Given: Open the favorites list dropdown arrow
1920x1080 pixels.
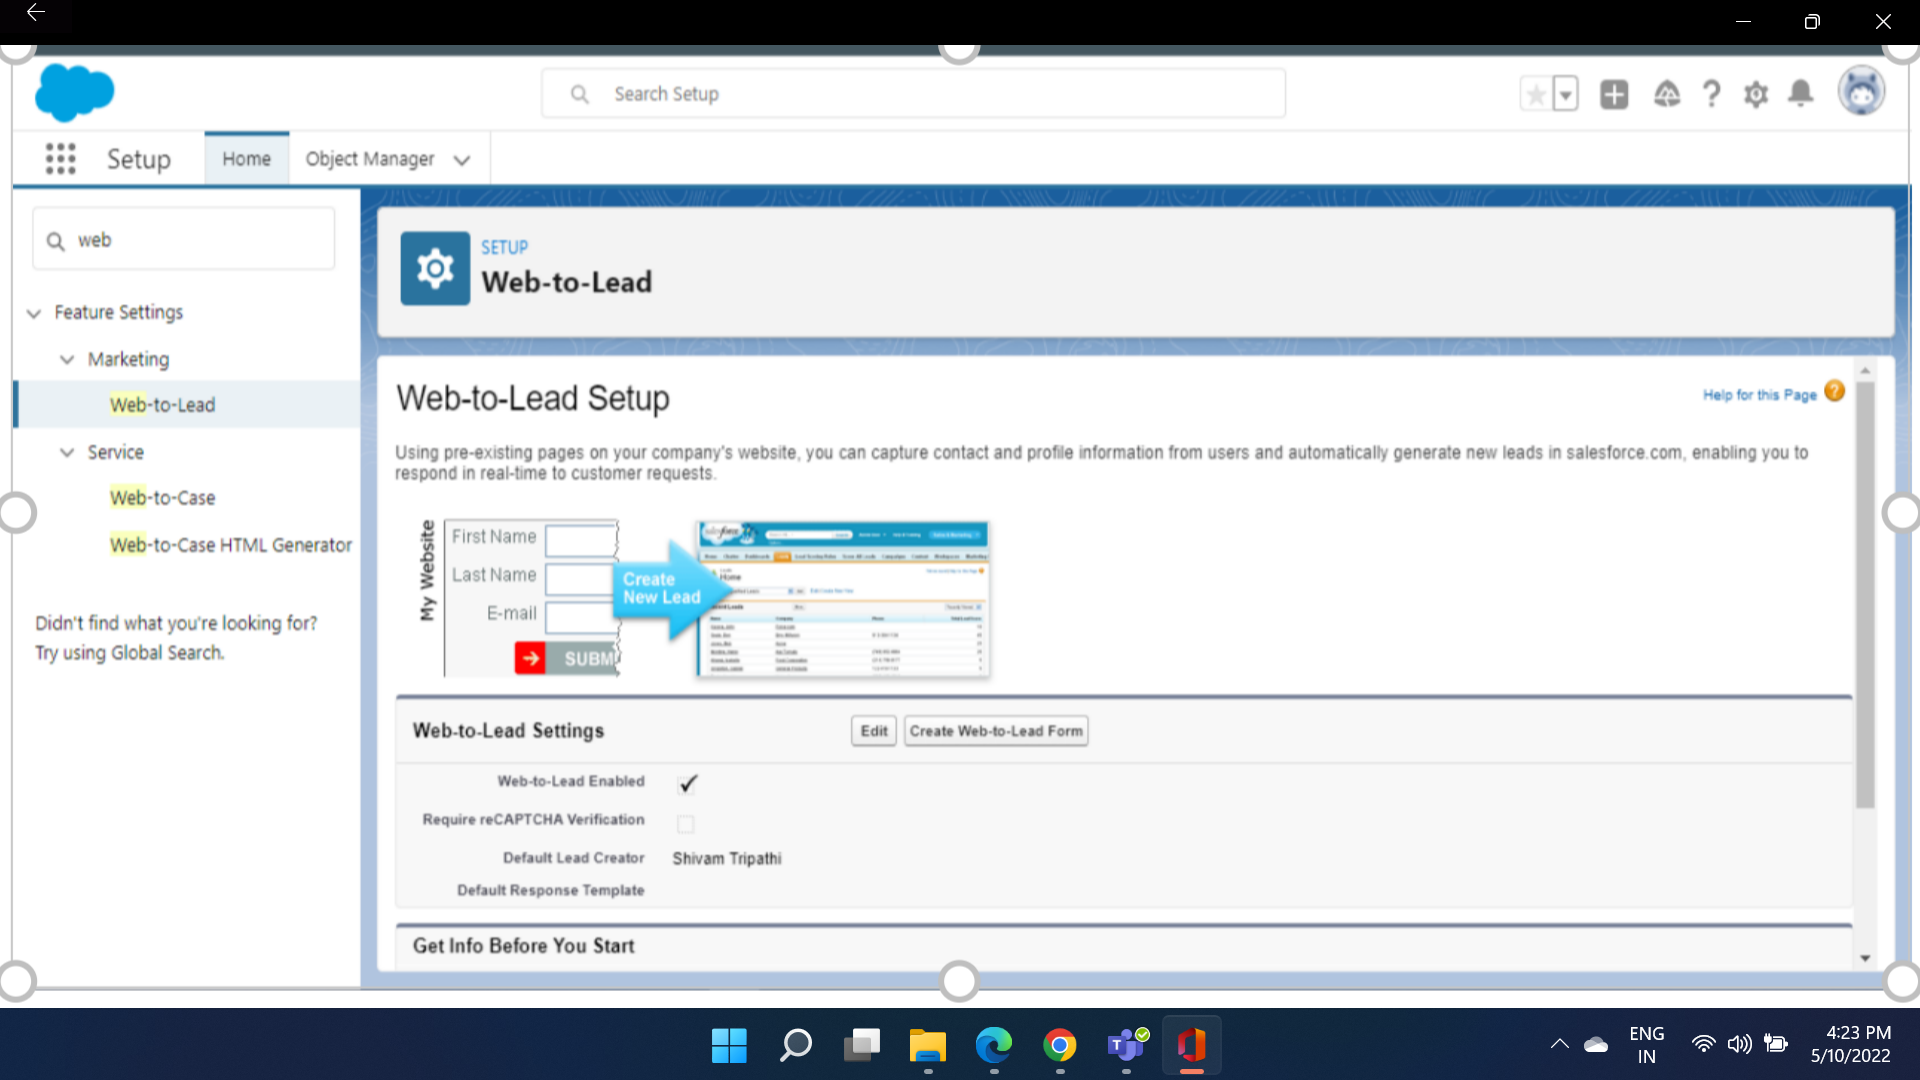Looking at the screenshot, I should coord(1566,95).
